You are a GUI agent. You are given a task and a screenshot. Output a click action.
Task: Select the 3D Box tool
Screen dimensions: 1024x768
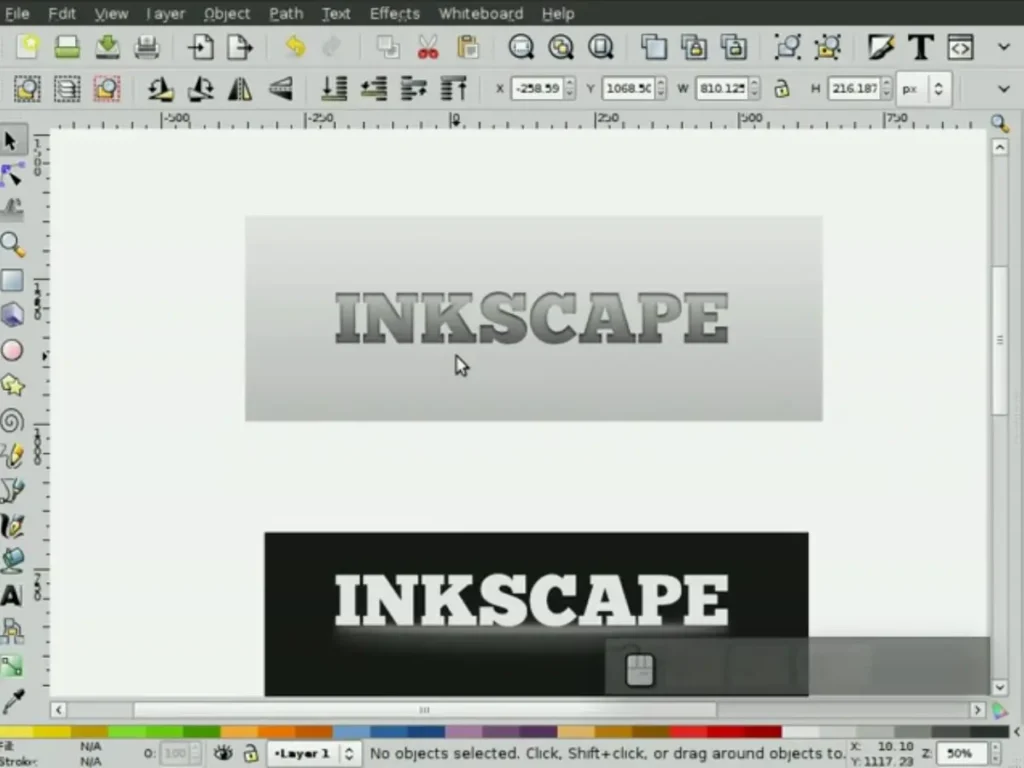click(12, 315)
